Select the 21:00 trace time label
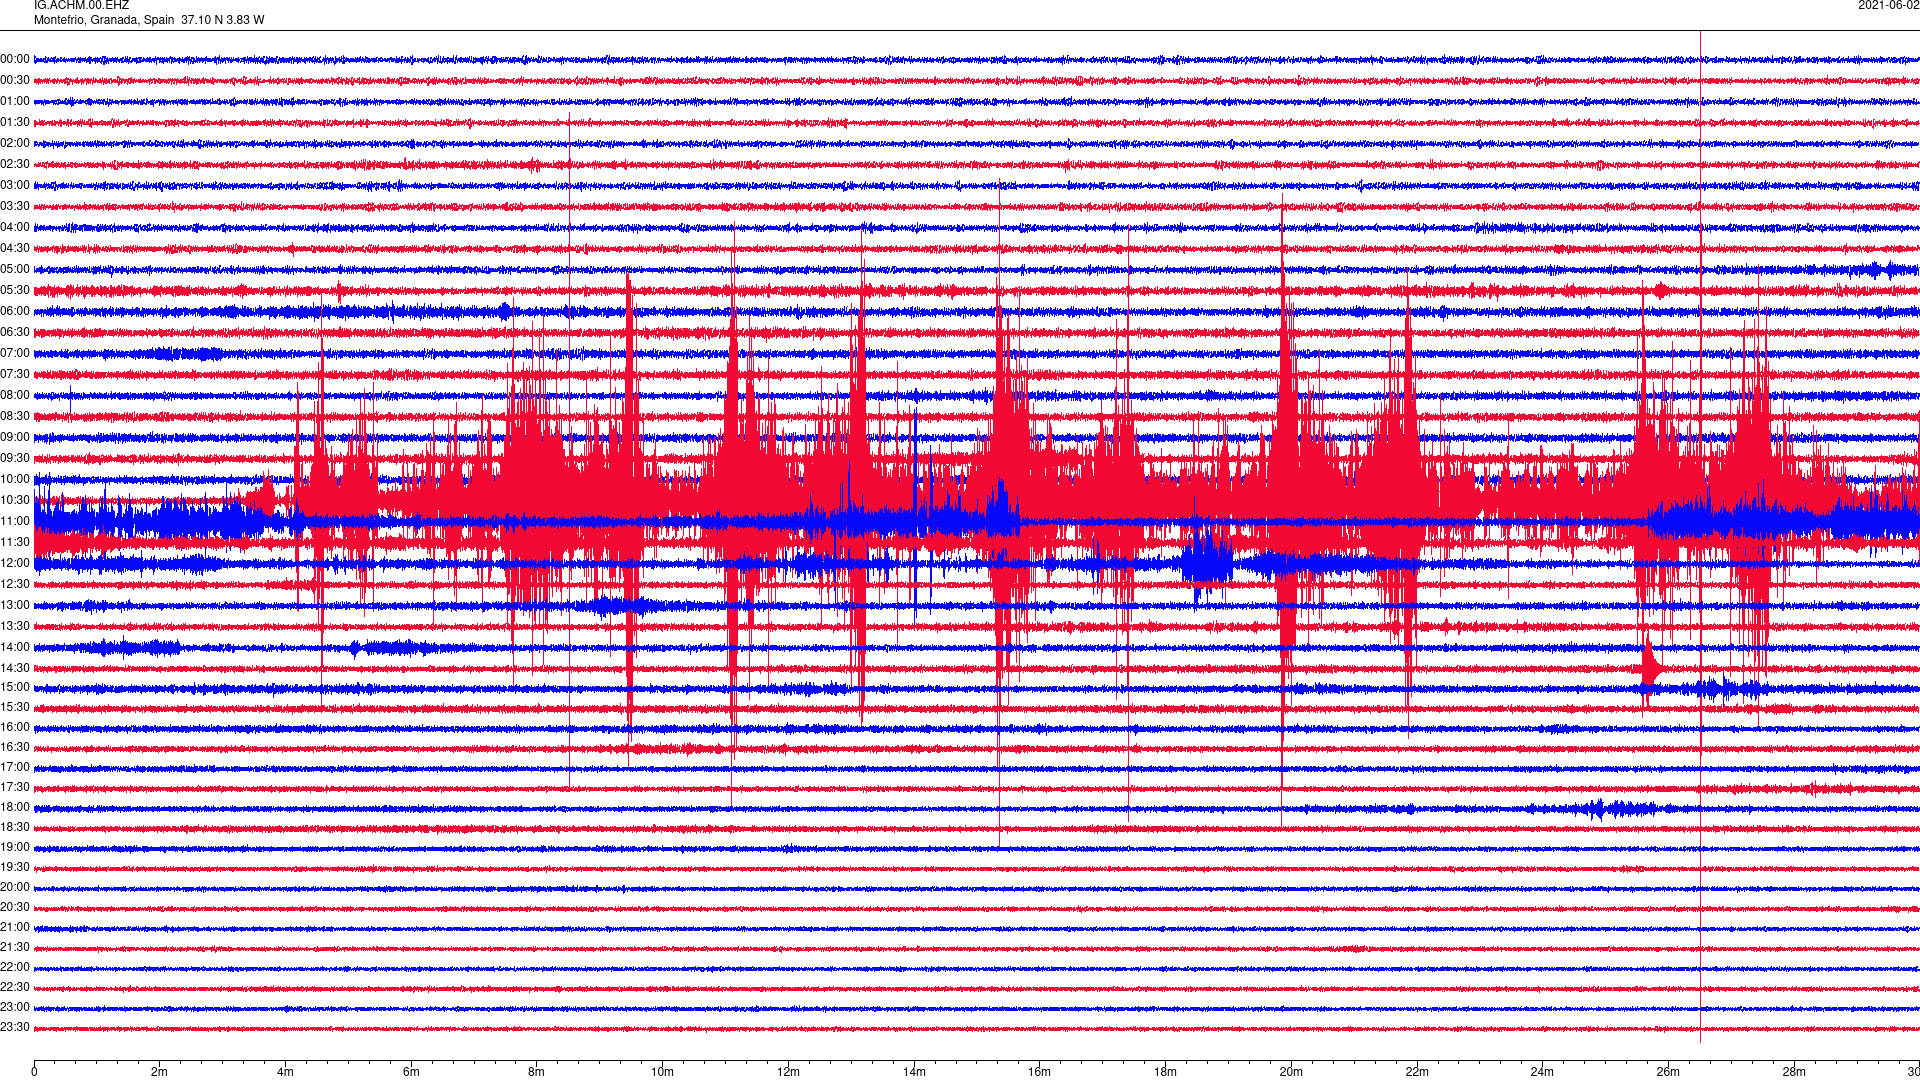 [x=15, y=928]
